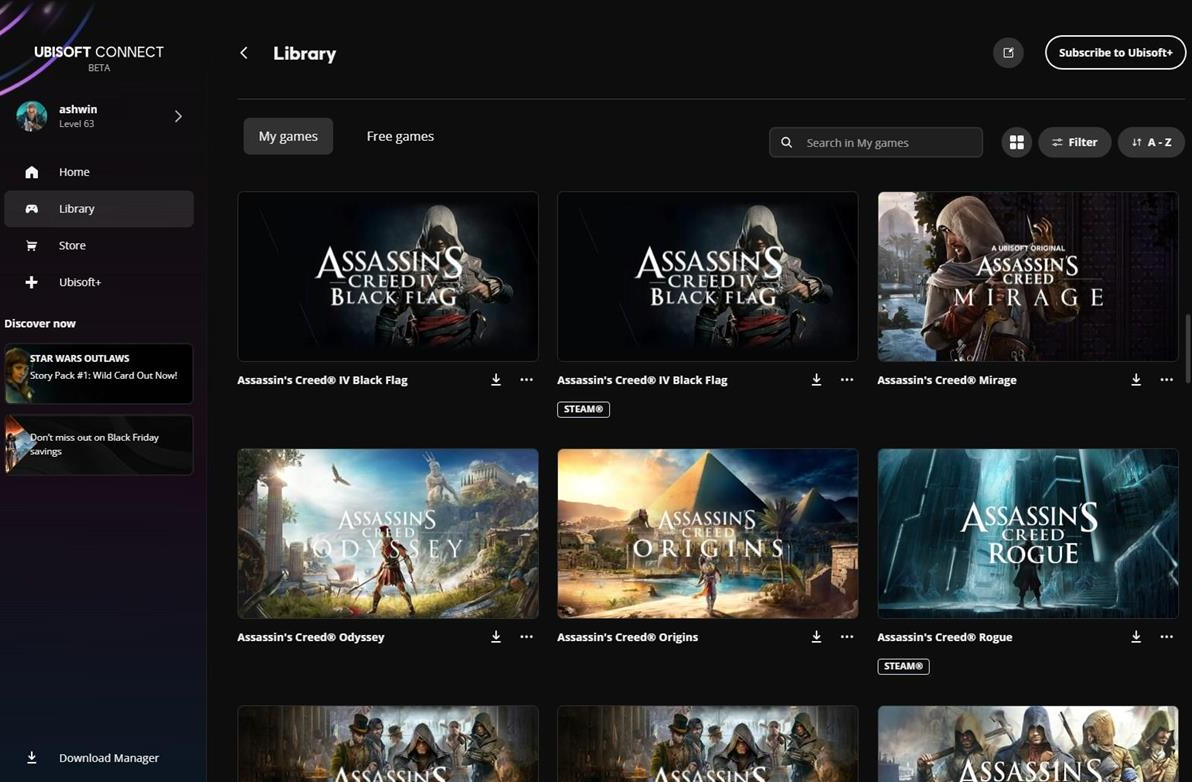The height and width of the screenshot is (782, 1192).
Task: Download Assassin's Creed Mirage
Action: (1136, 380)
